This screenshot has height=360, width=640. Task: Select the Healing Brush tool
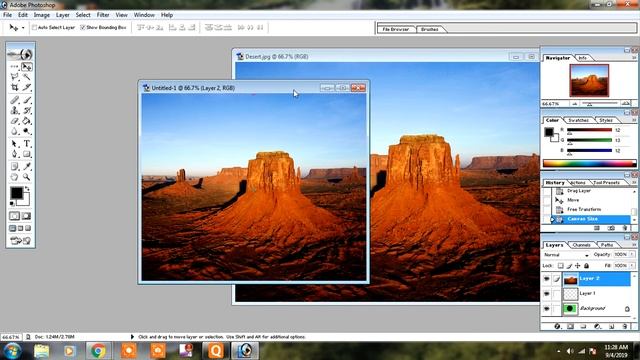[x=15, y=100]
